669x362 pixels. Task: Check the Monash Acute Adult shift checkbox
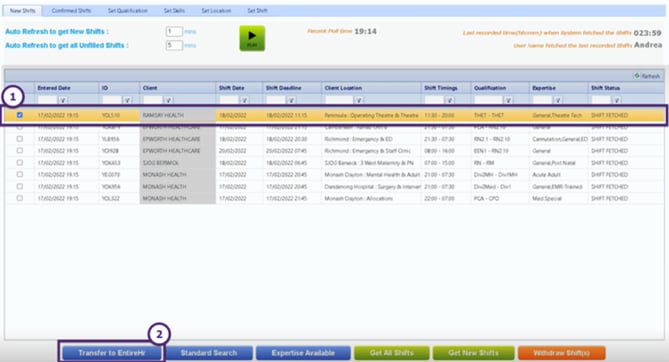[20, 174]
